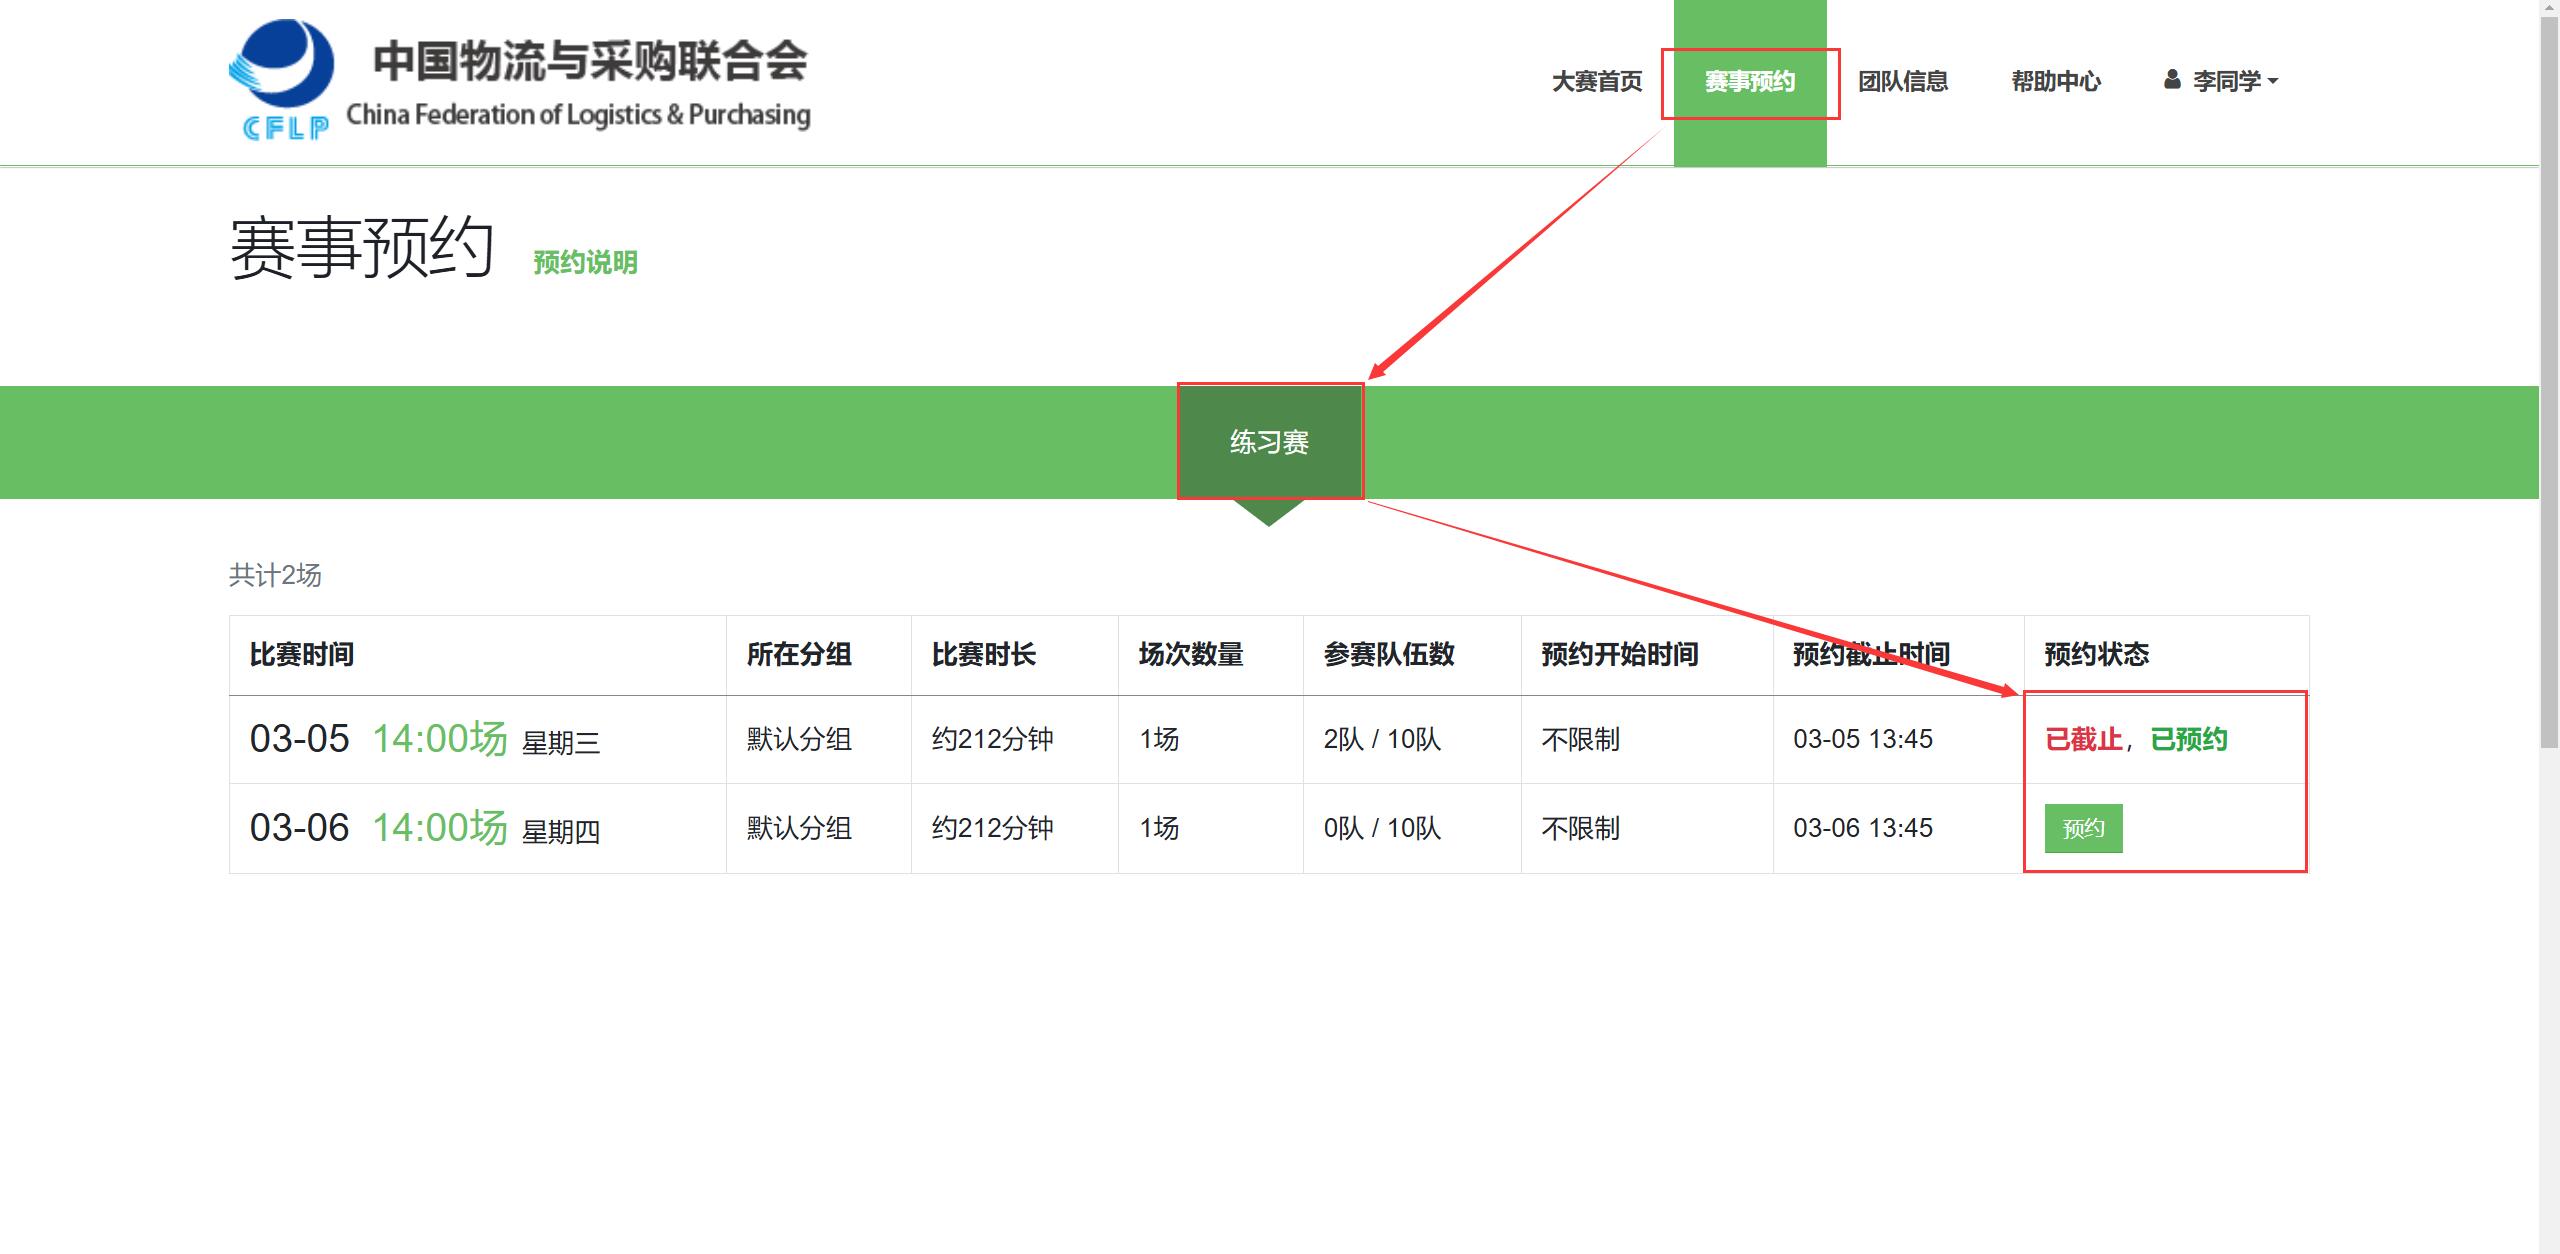The width and height of the screenshot is (2560, 1254).
Task: Open the 预约说明 reservation instructions link
Action: click(x=584, y=262)
